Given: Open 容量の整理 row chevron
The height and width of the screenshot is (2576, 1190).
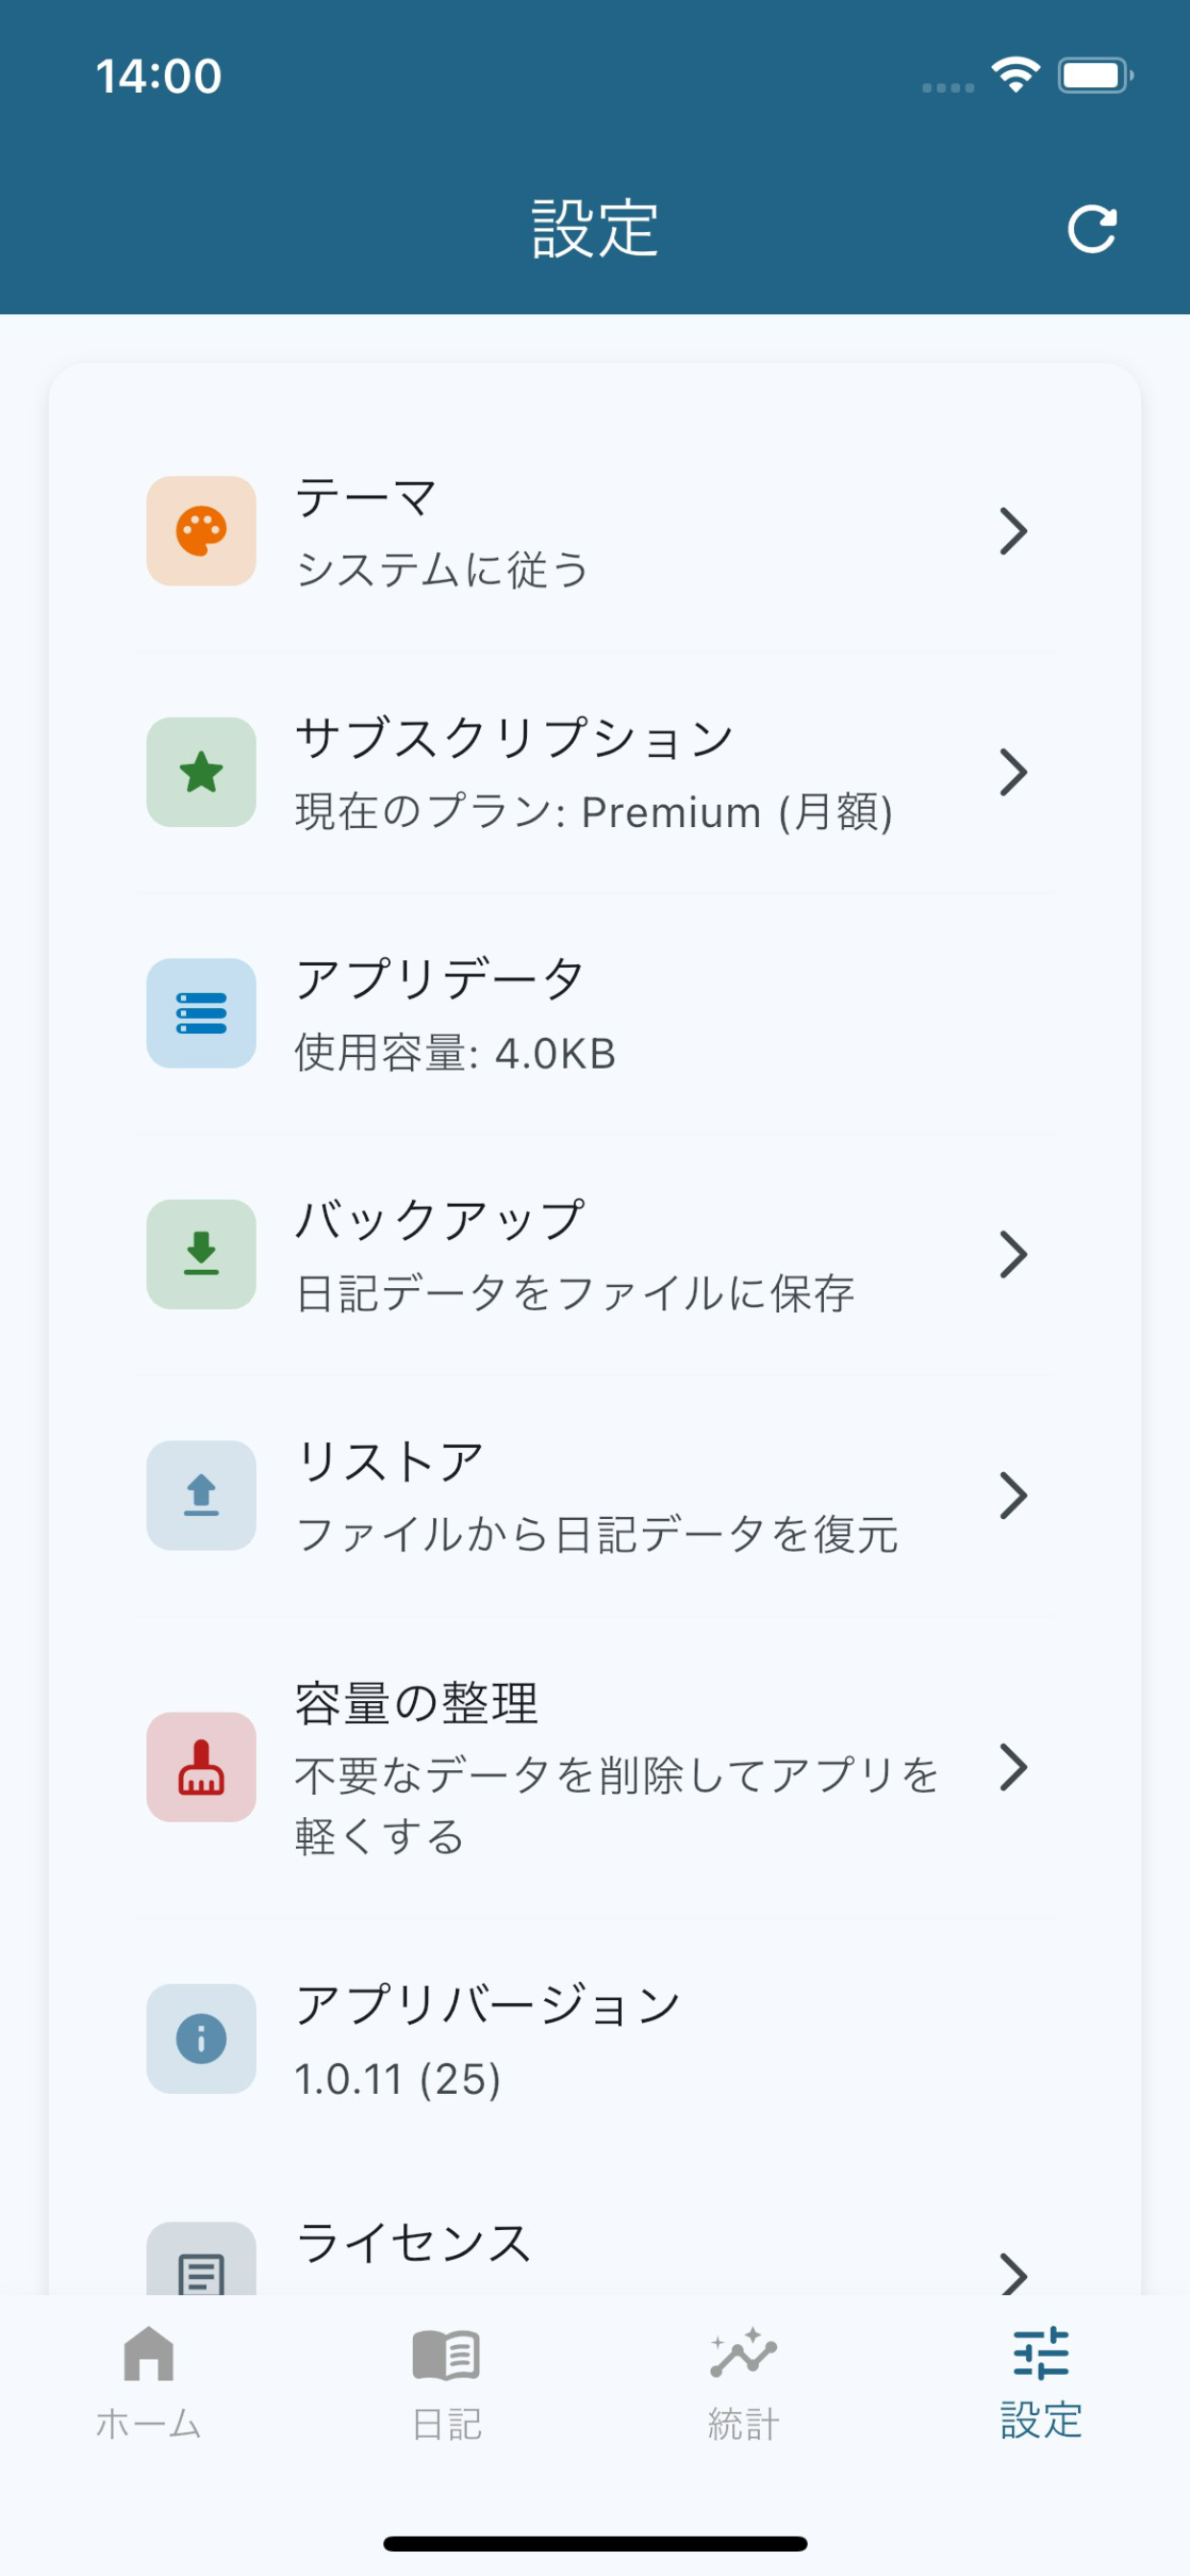Looking at the screenshot, I should point(1013,1767).
